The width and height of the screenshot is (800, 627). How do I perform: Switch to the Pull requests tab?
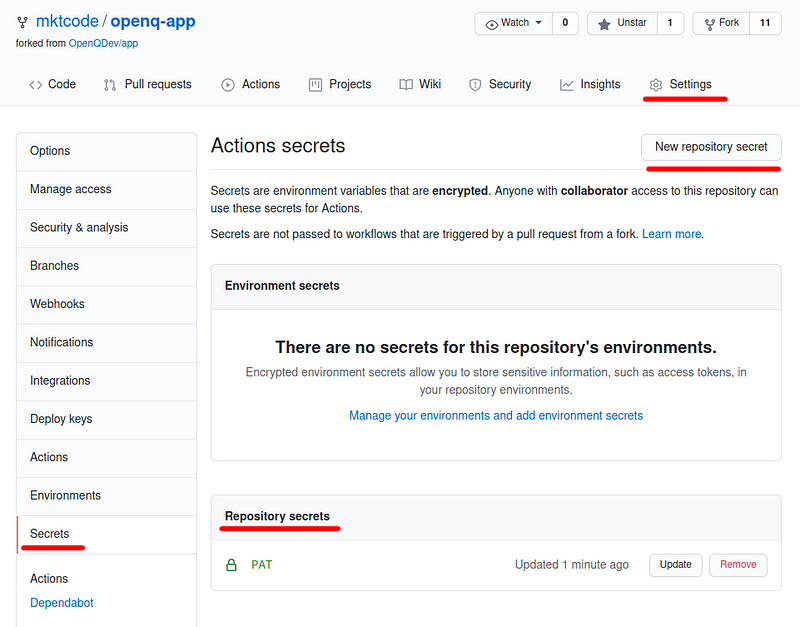[148, 84]
